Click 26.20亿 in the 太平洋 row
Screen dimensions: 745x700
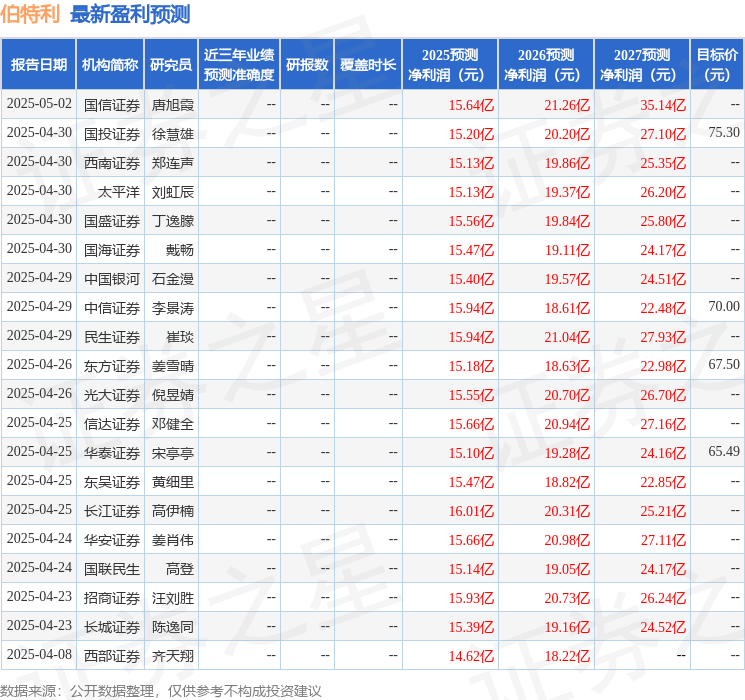(663, 192)
